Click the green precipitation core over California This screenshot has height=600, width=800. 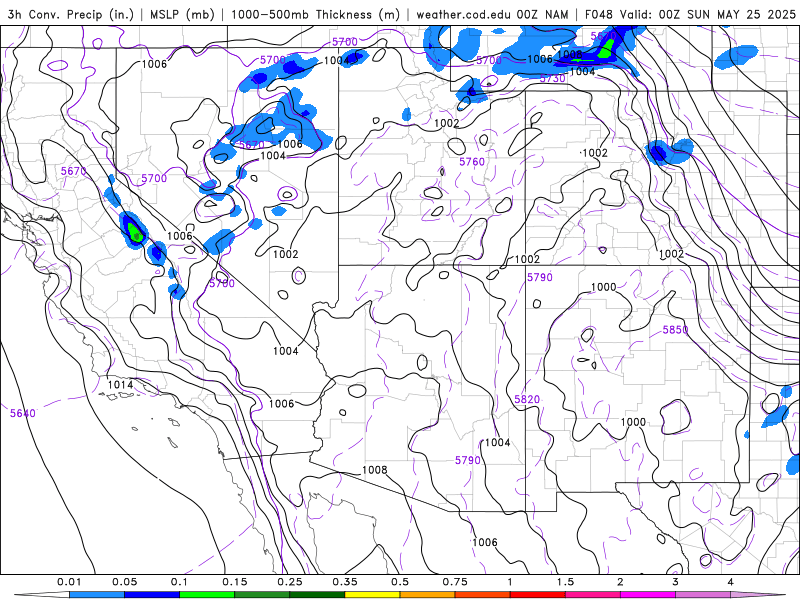(135, 233)
